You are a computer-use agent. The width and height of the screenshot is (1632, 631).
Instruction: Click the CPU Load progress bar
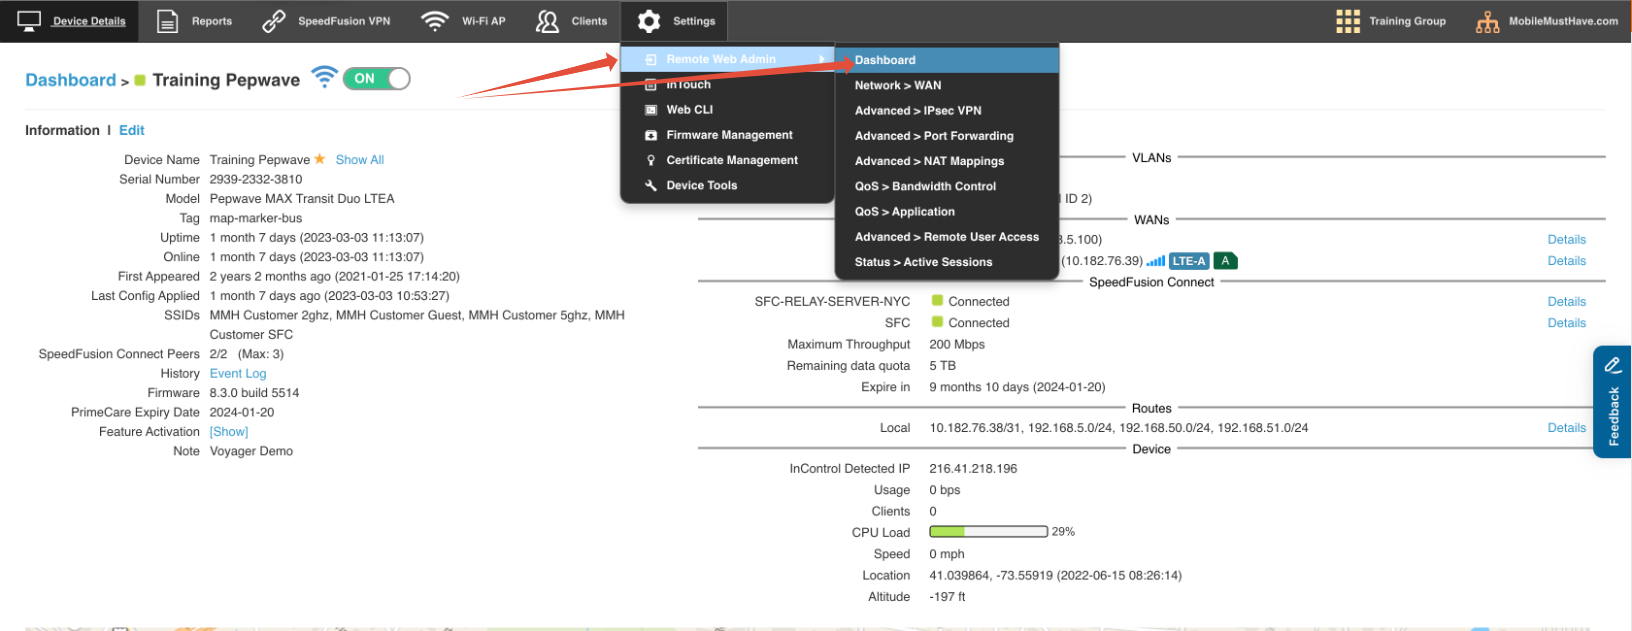(988, 532)
